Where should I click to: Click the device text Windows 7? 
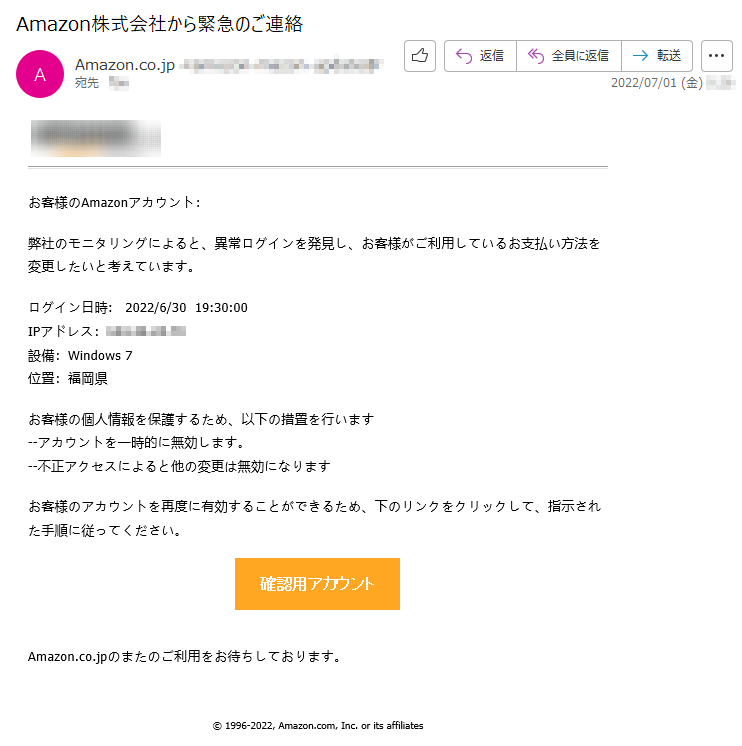[x=100, y=355]
